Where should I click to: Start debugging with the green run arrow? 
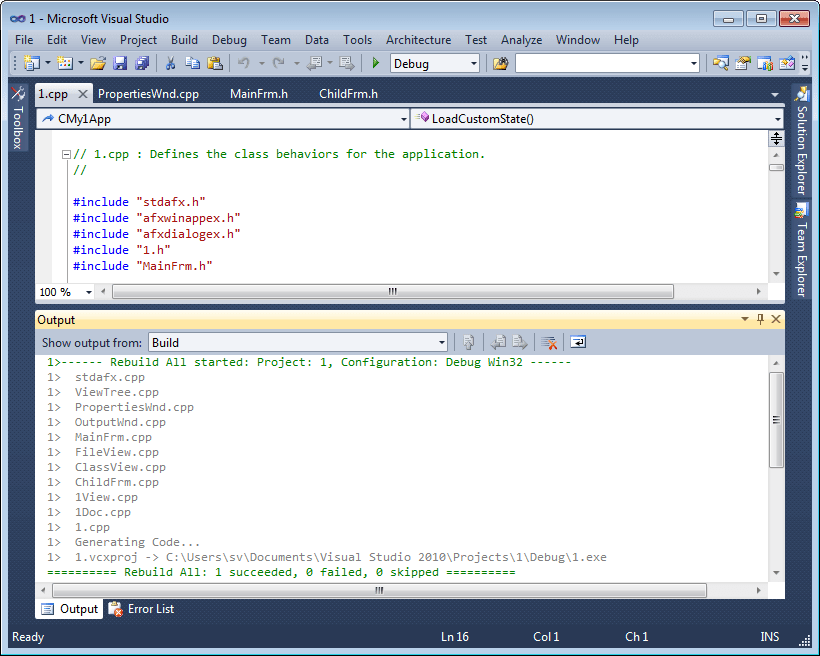[x=375, y=63]
